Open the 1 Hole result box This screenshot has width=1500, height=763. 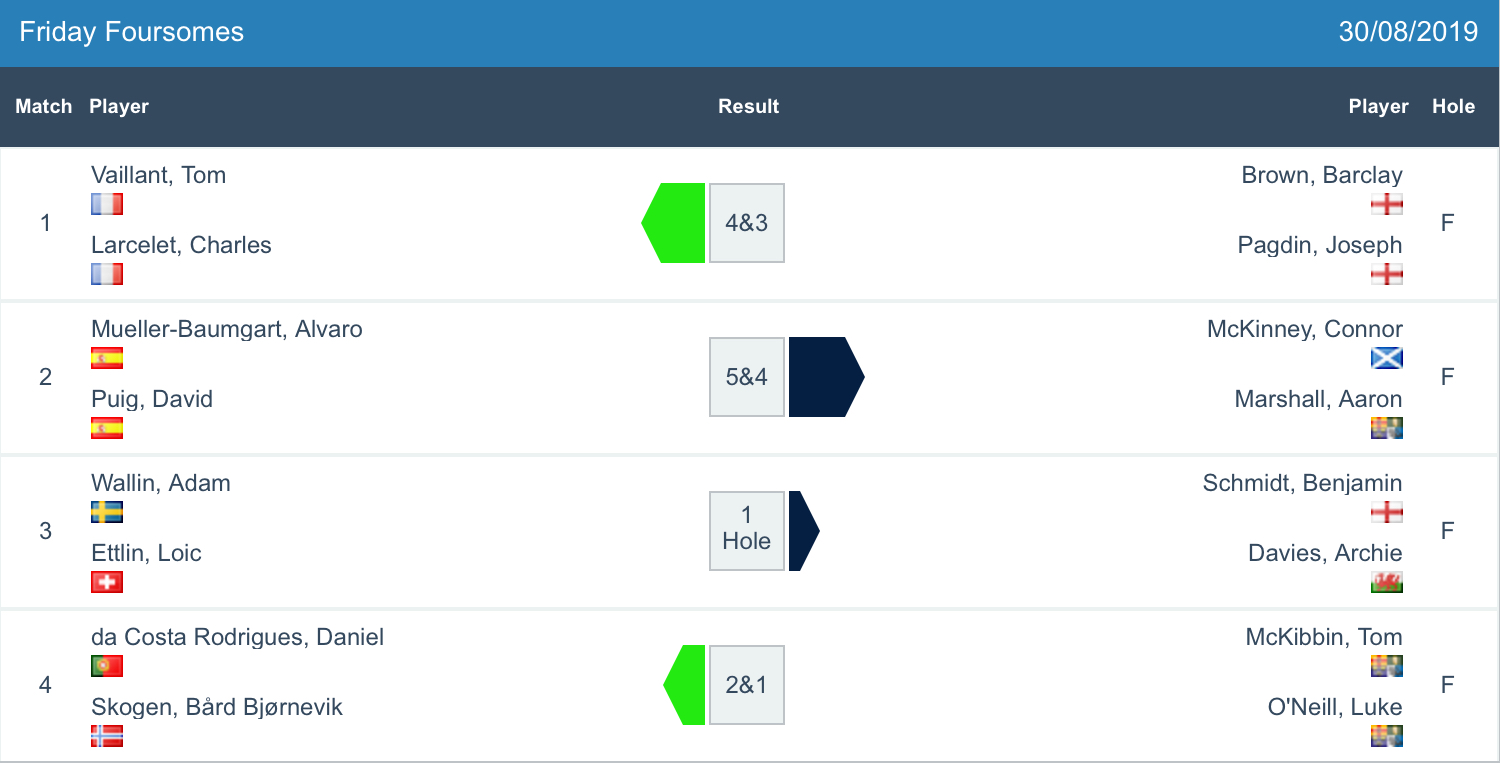[747, 531]
